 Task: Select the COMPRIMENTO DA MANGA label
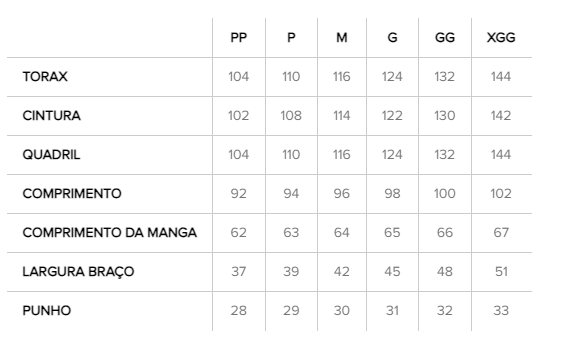tap(109, 232)
